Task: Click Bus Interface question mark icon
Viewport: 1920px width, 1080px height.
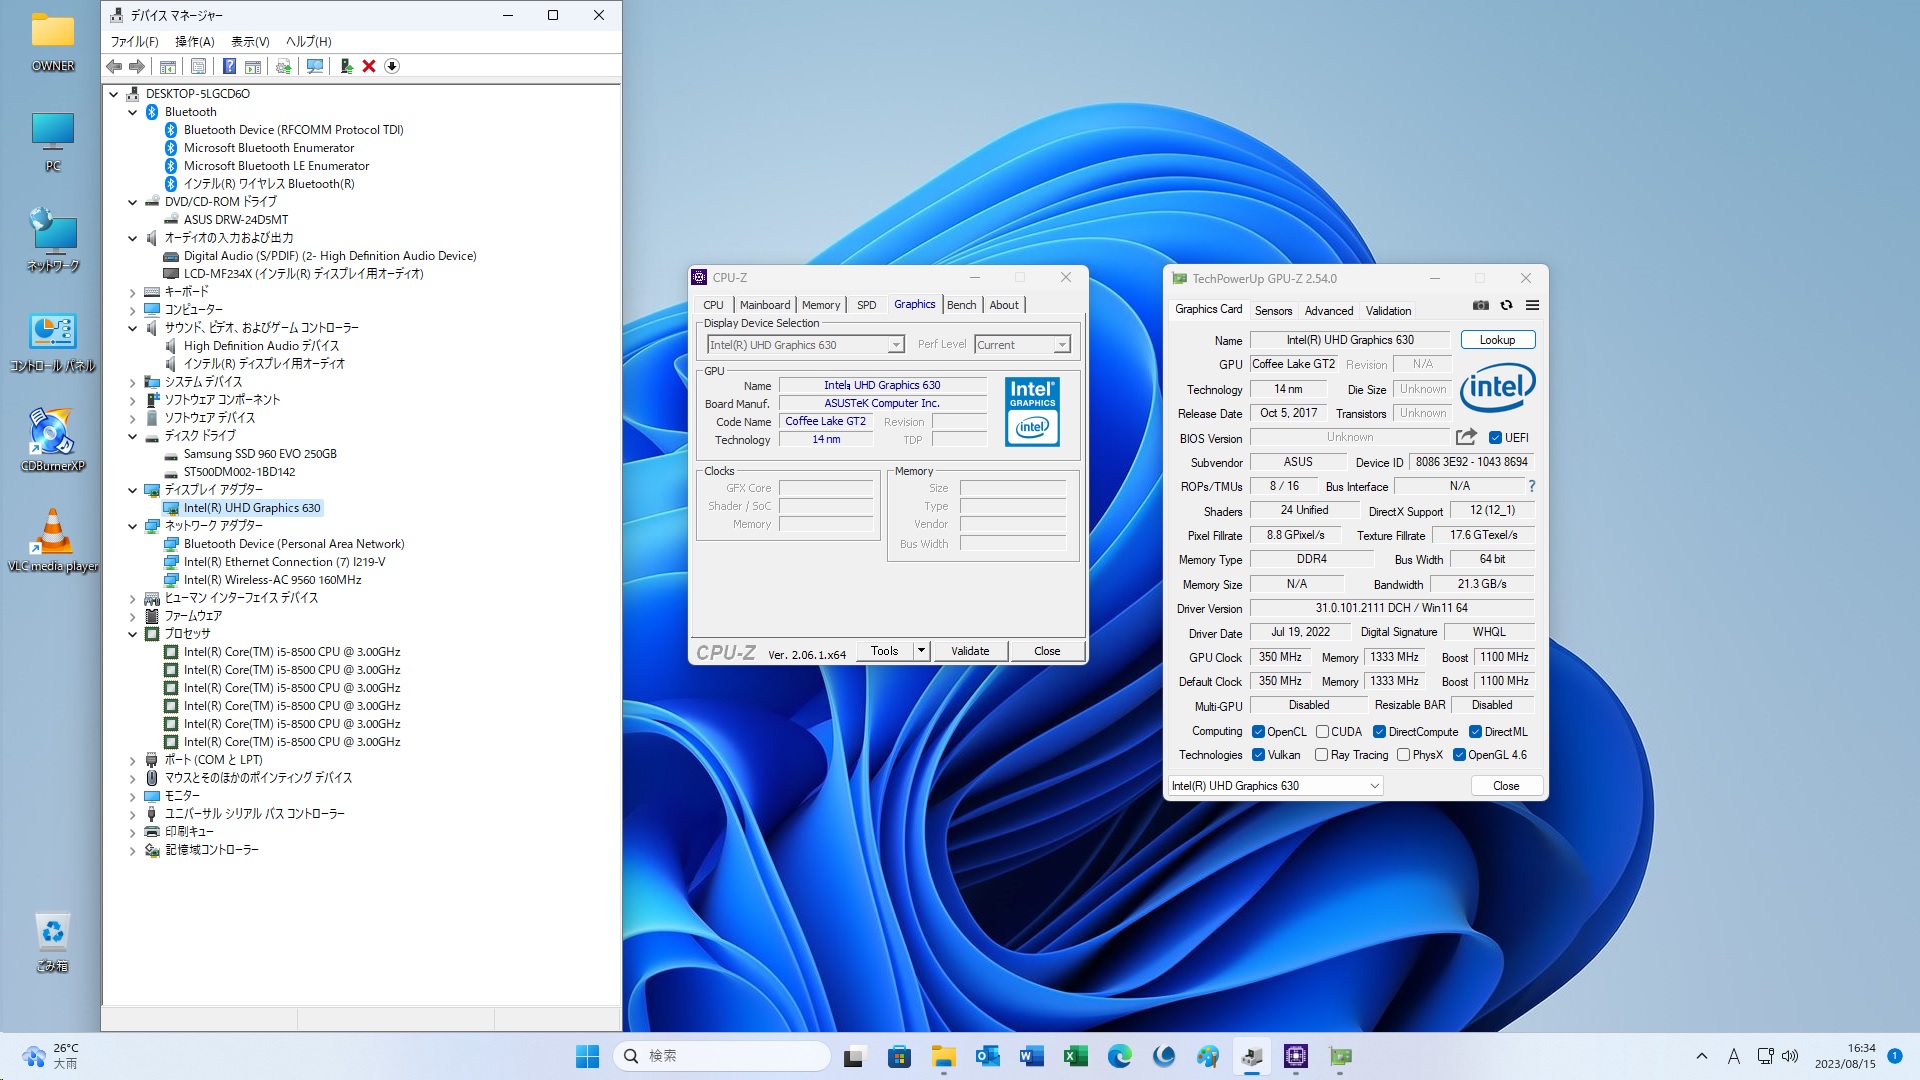Action: coord(1531,486)
